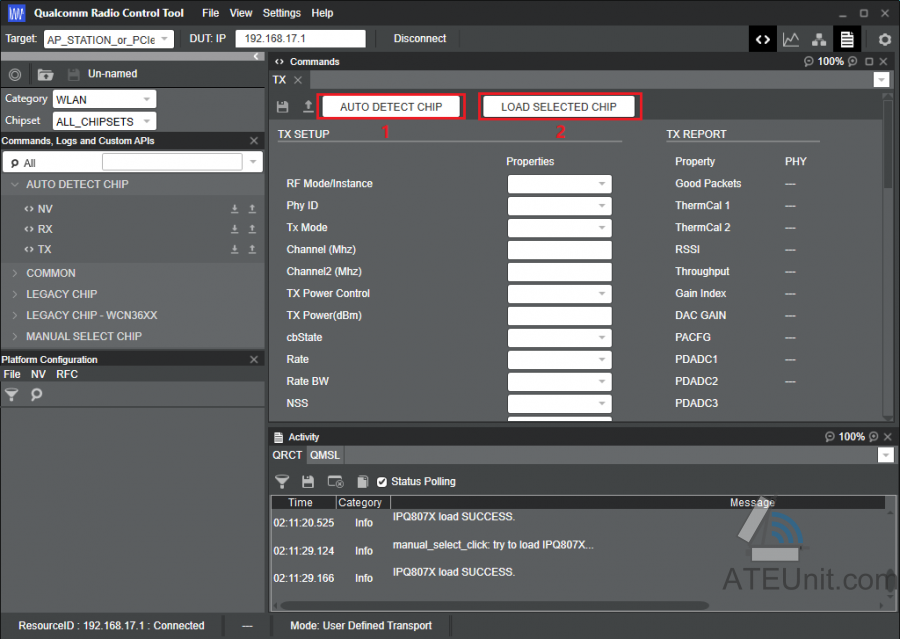Viewport: 900px width, 639px height.
Task: Open the TX Power Control dropdown
Action: [560, 293]
